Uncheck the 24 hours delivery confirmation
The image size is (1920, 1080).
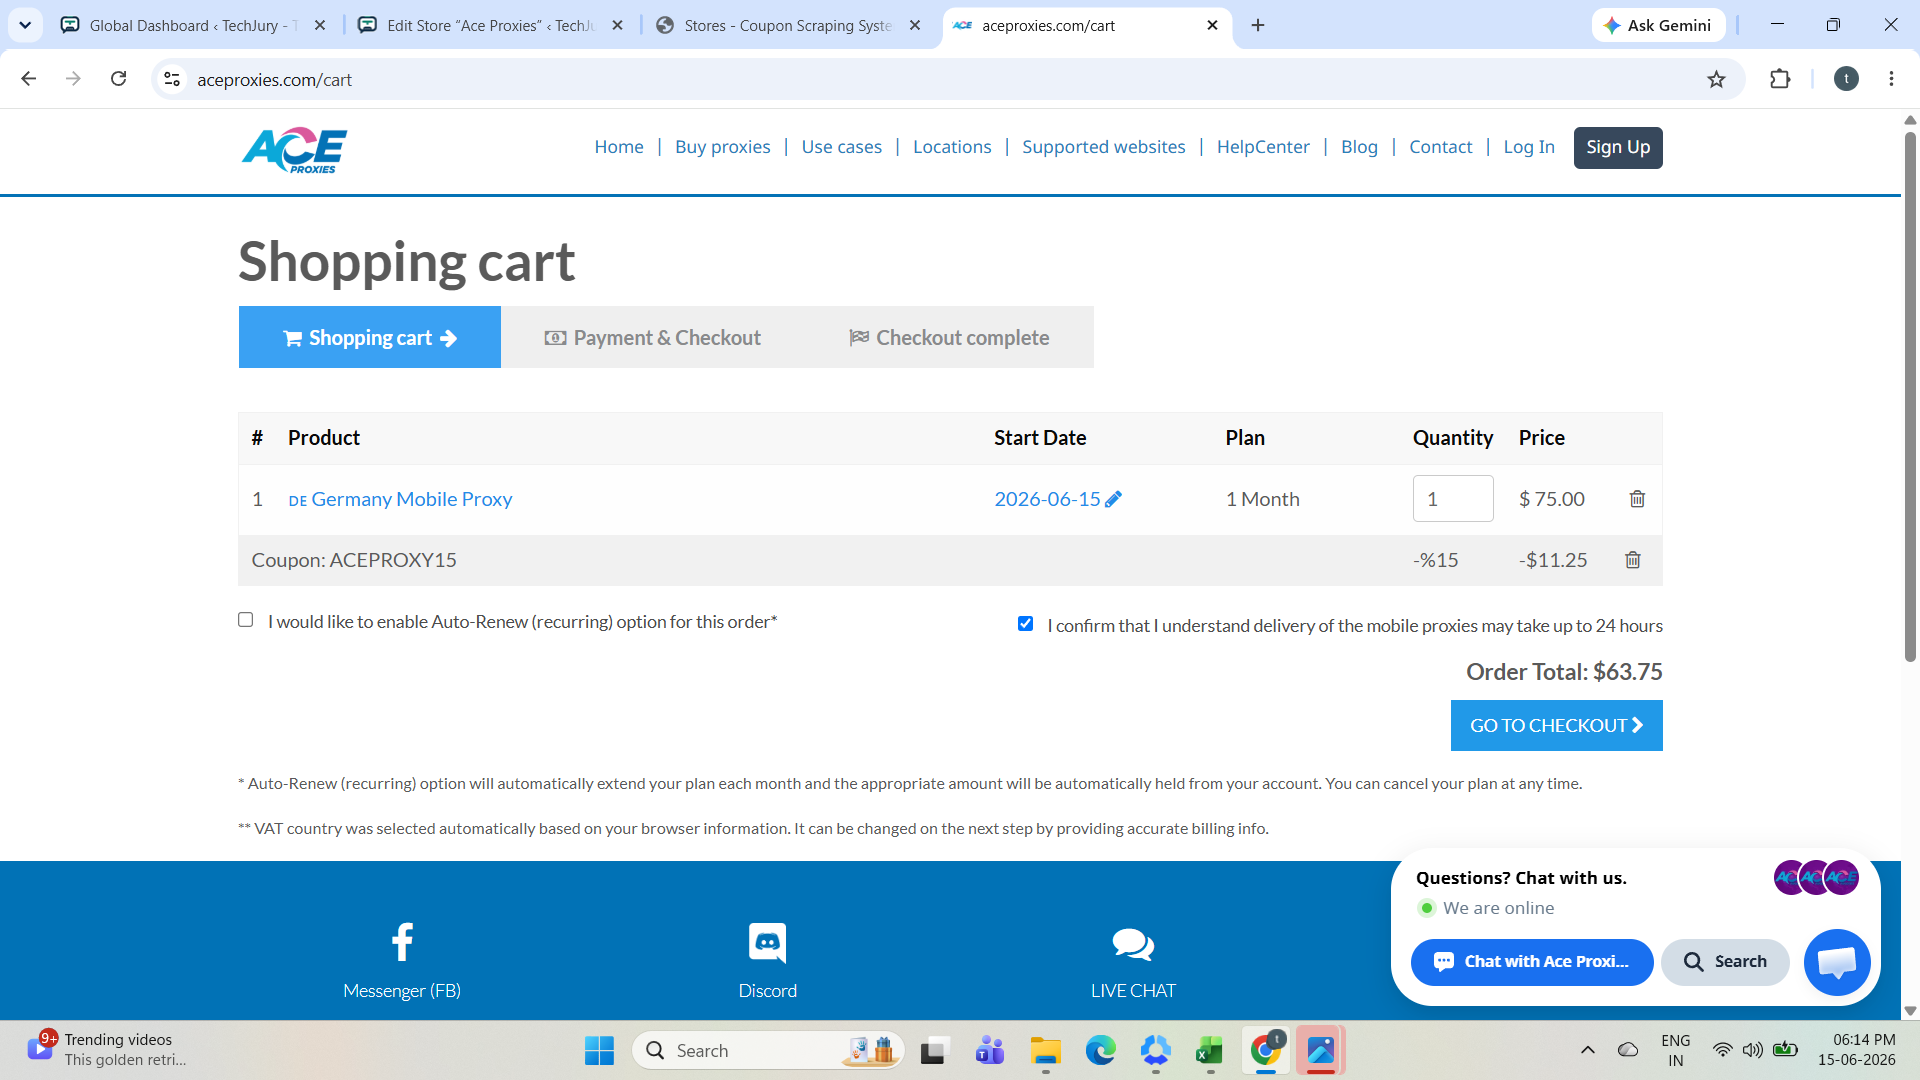[x=1025, y=624]
